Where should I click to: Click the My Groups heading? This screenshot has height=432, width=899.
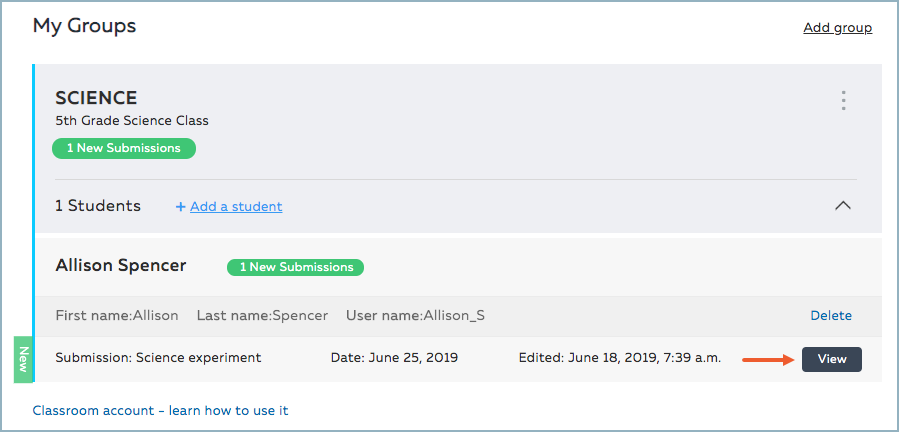coord(84,26)
